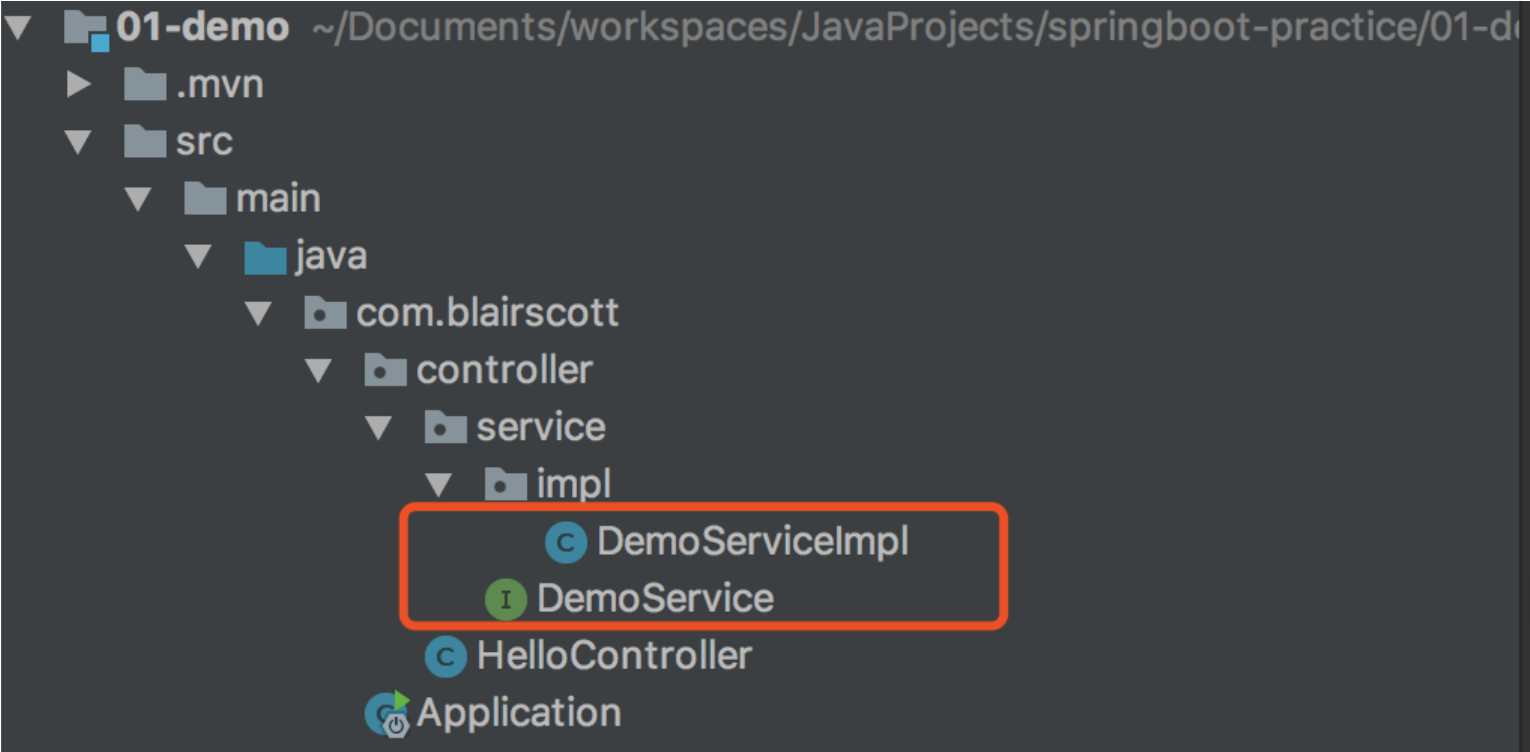The image size is (1530, 752).
Task: Click the service package icon
Action: (x=445, y=428)
